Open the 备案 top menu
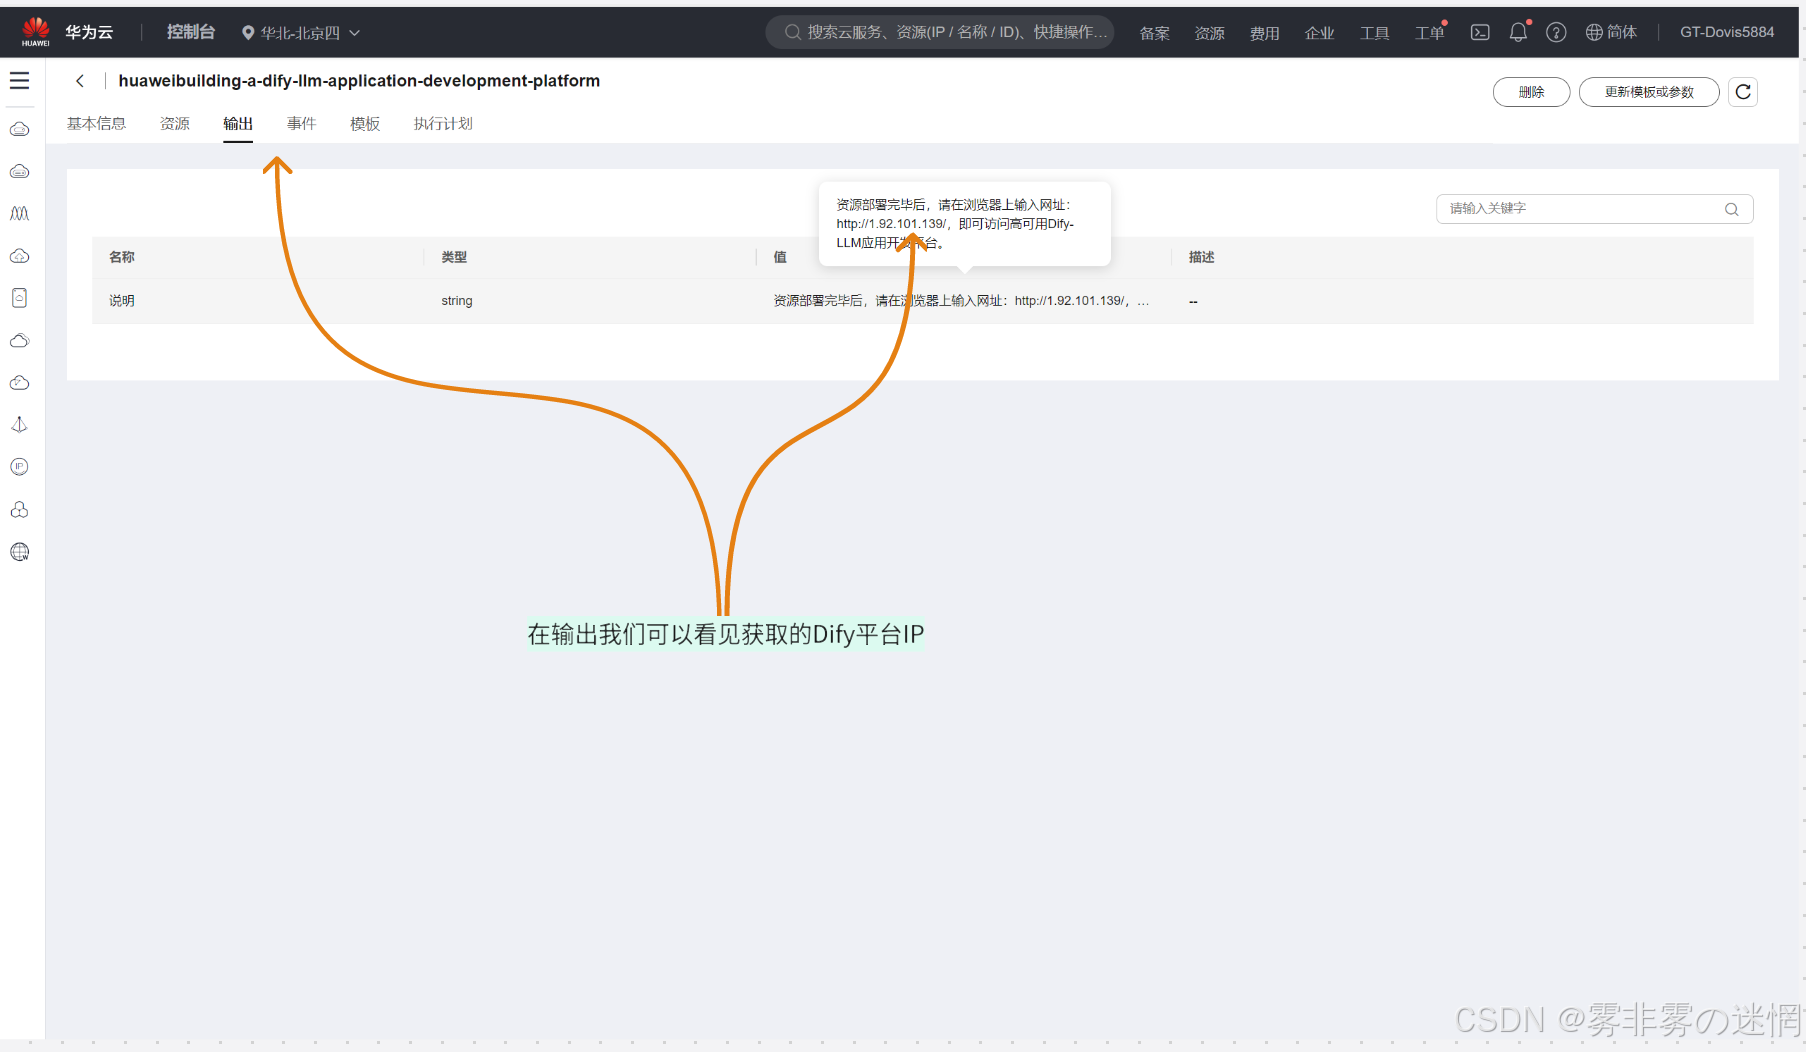This screenshot has height=1052, width=1806. click(x=1154, y=33)
